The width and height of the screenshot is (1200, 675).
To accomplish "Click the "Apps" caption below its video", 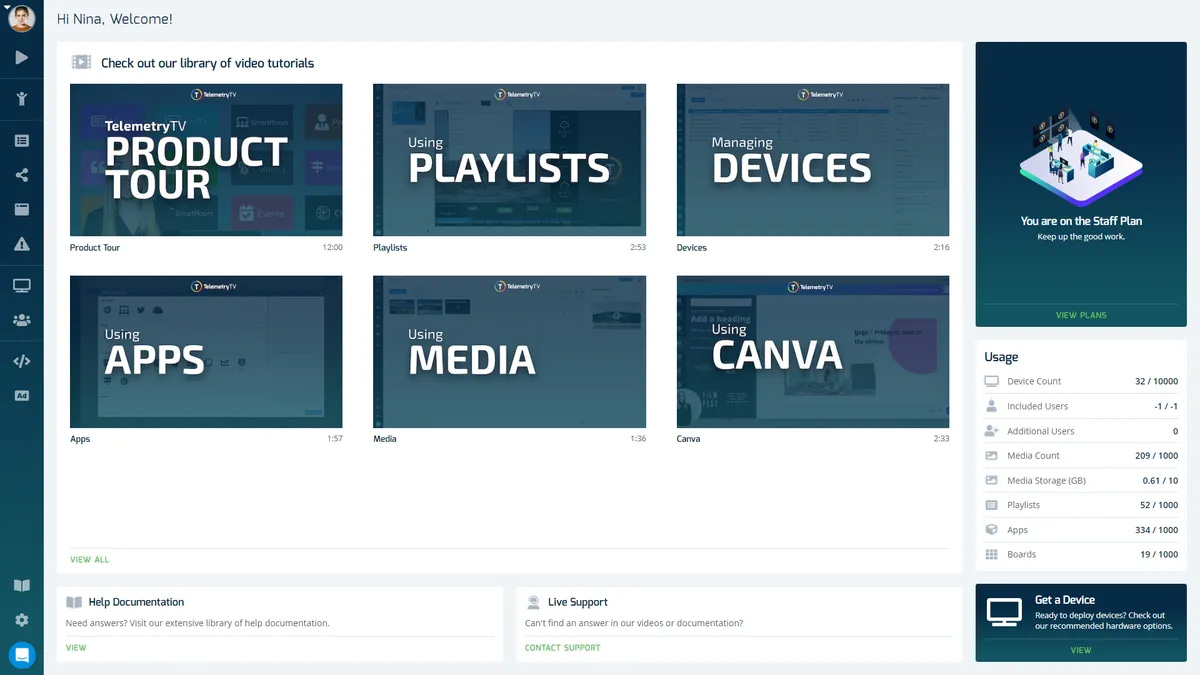I will [80, 439].
